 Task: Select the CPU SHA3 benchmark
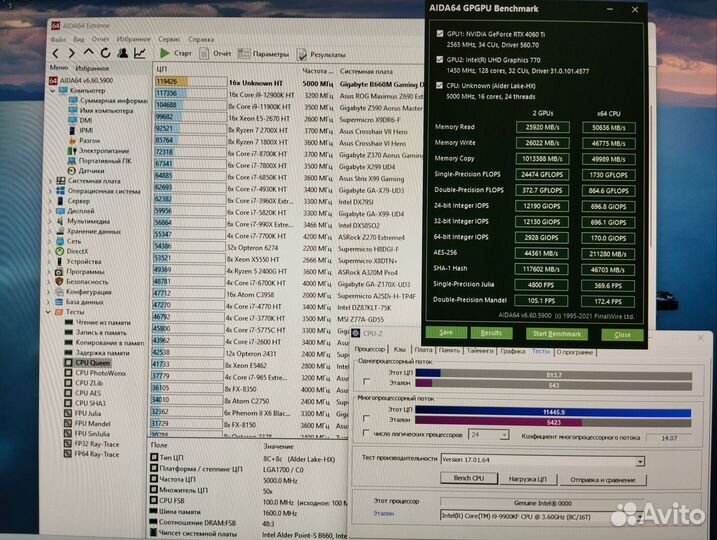(85, 403)
